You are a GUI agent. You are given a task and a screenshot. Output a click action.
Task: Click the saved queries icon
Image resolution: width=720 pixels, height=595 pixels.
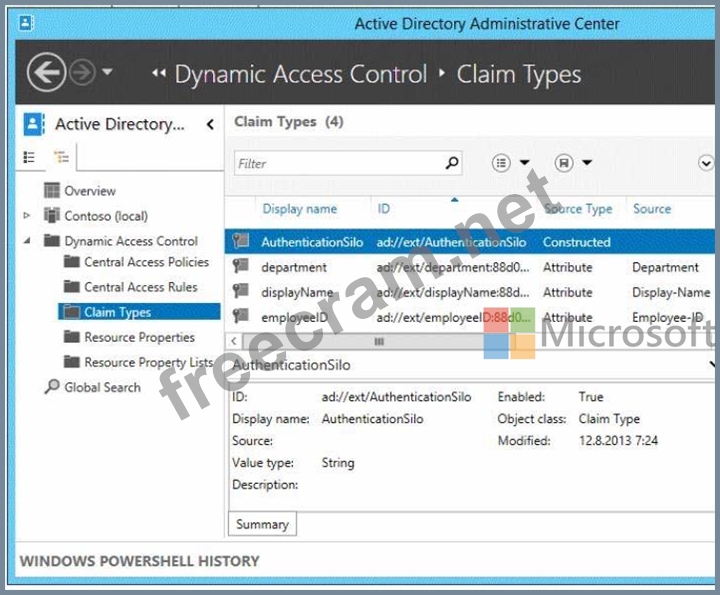coord(563,163)
